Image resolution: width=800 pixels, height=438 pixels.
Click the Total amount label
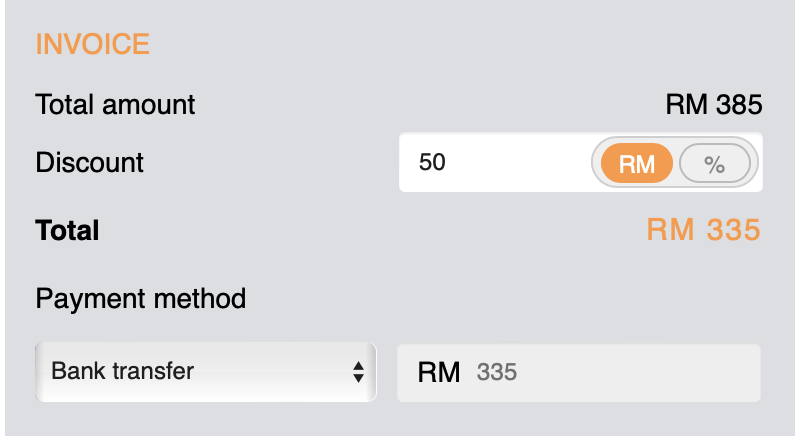(x=115, y=104)
